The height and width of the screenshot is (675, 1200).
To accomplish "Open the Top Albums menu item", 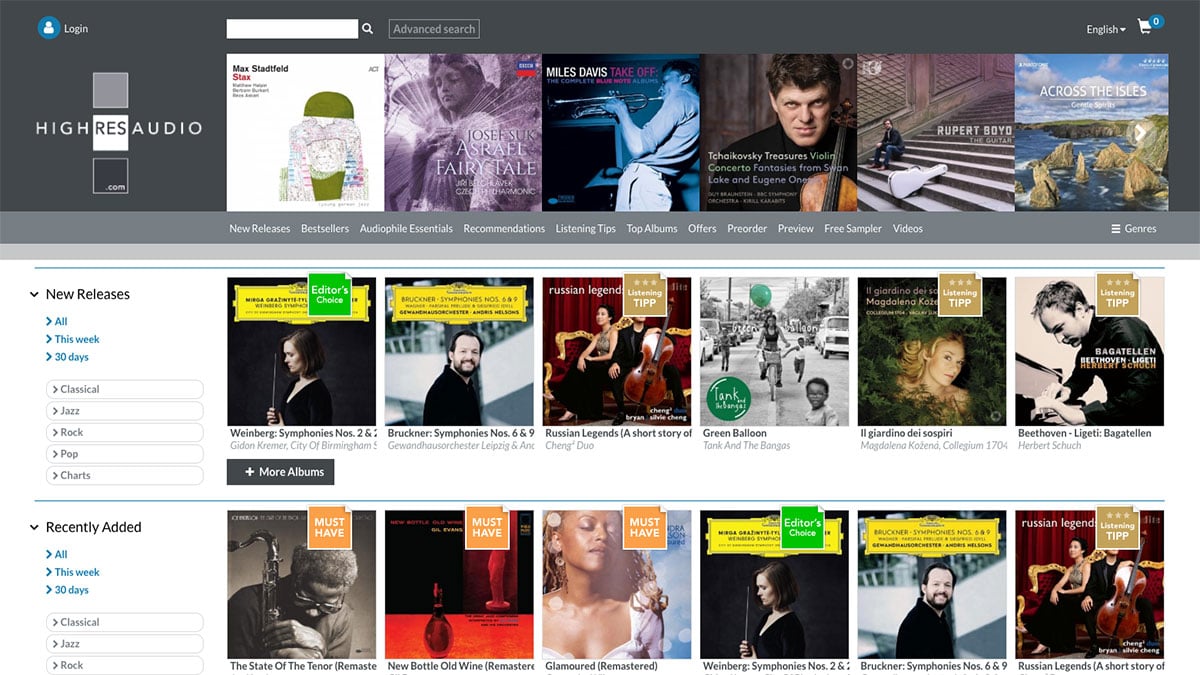I will 652,229.
